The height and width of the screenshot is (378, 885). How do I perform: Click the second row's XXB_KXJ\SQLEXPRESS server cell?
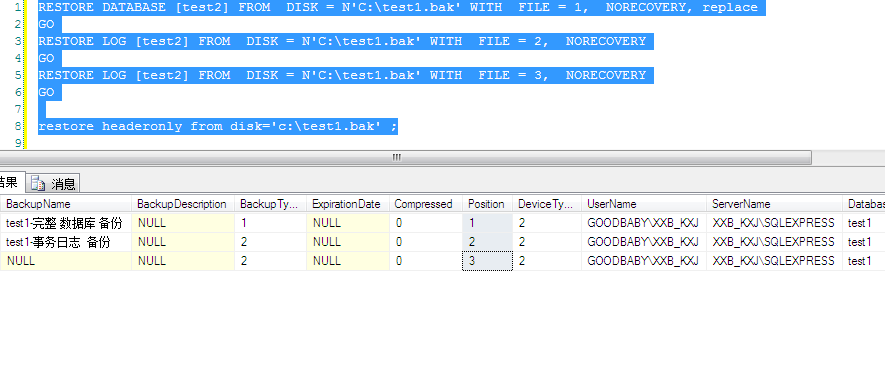click(774, 242)
